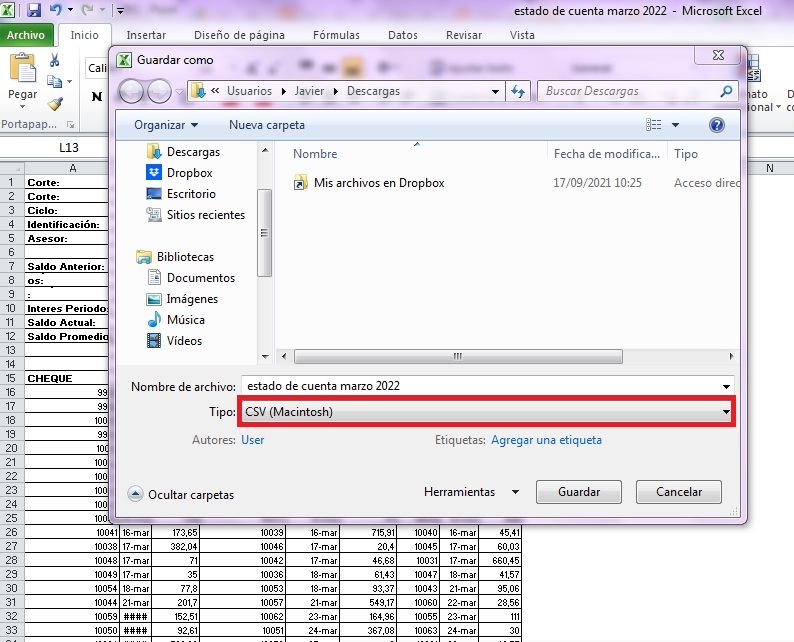Collapse folders with Ocultar carpetas
The image size is (794, 642).
coord(181,494)
